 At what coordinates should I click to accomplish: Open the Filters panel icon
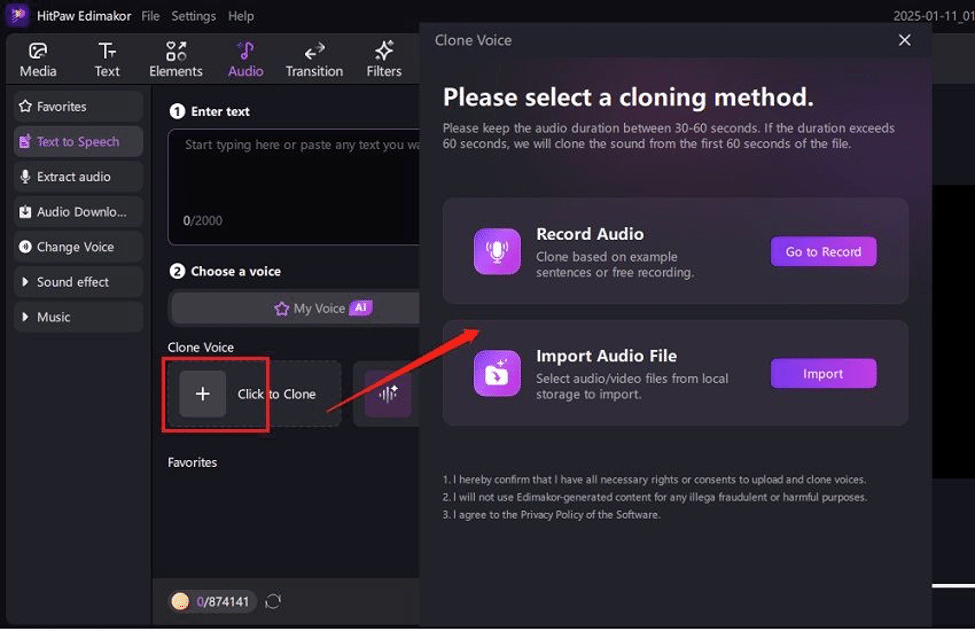(384, 50)
